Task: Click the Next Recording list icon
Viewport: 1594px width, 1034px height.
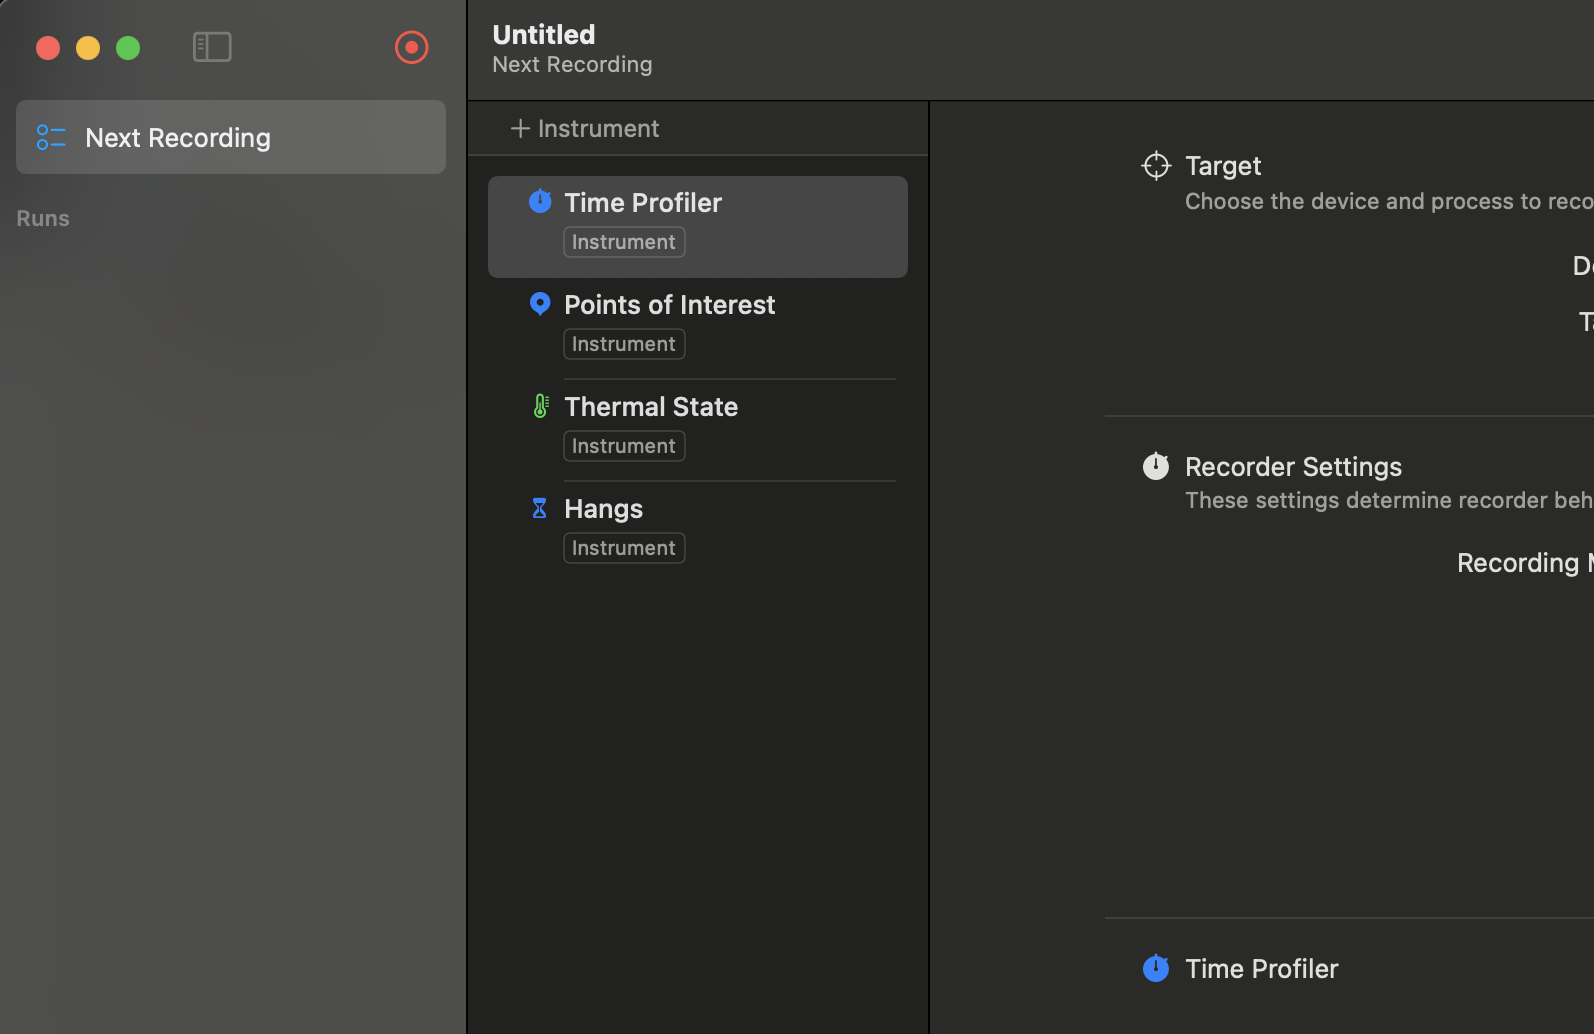Action: 51,137
